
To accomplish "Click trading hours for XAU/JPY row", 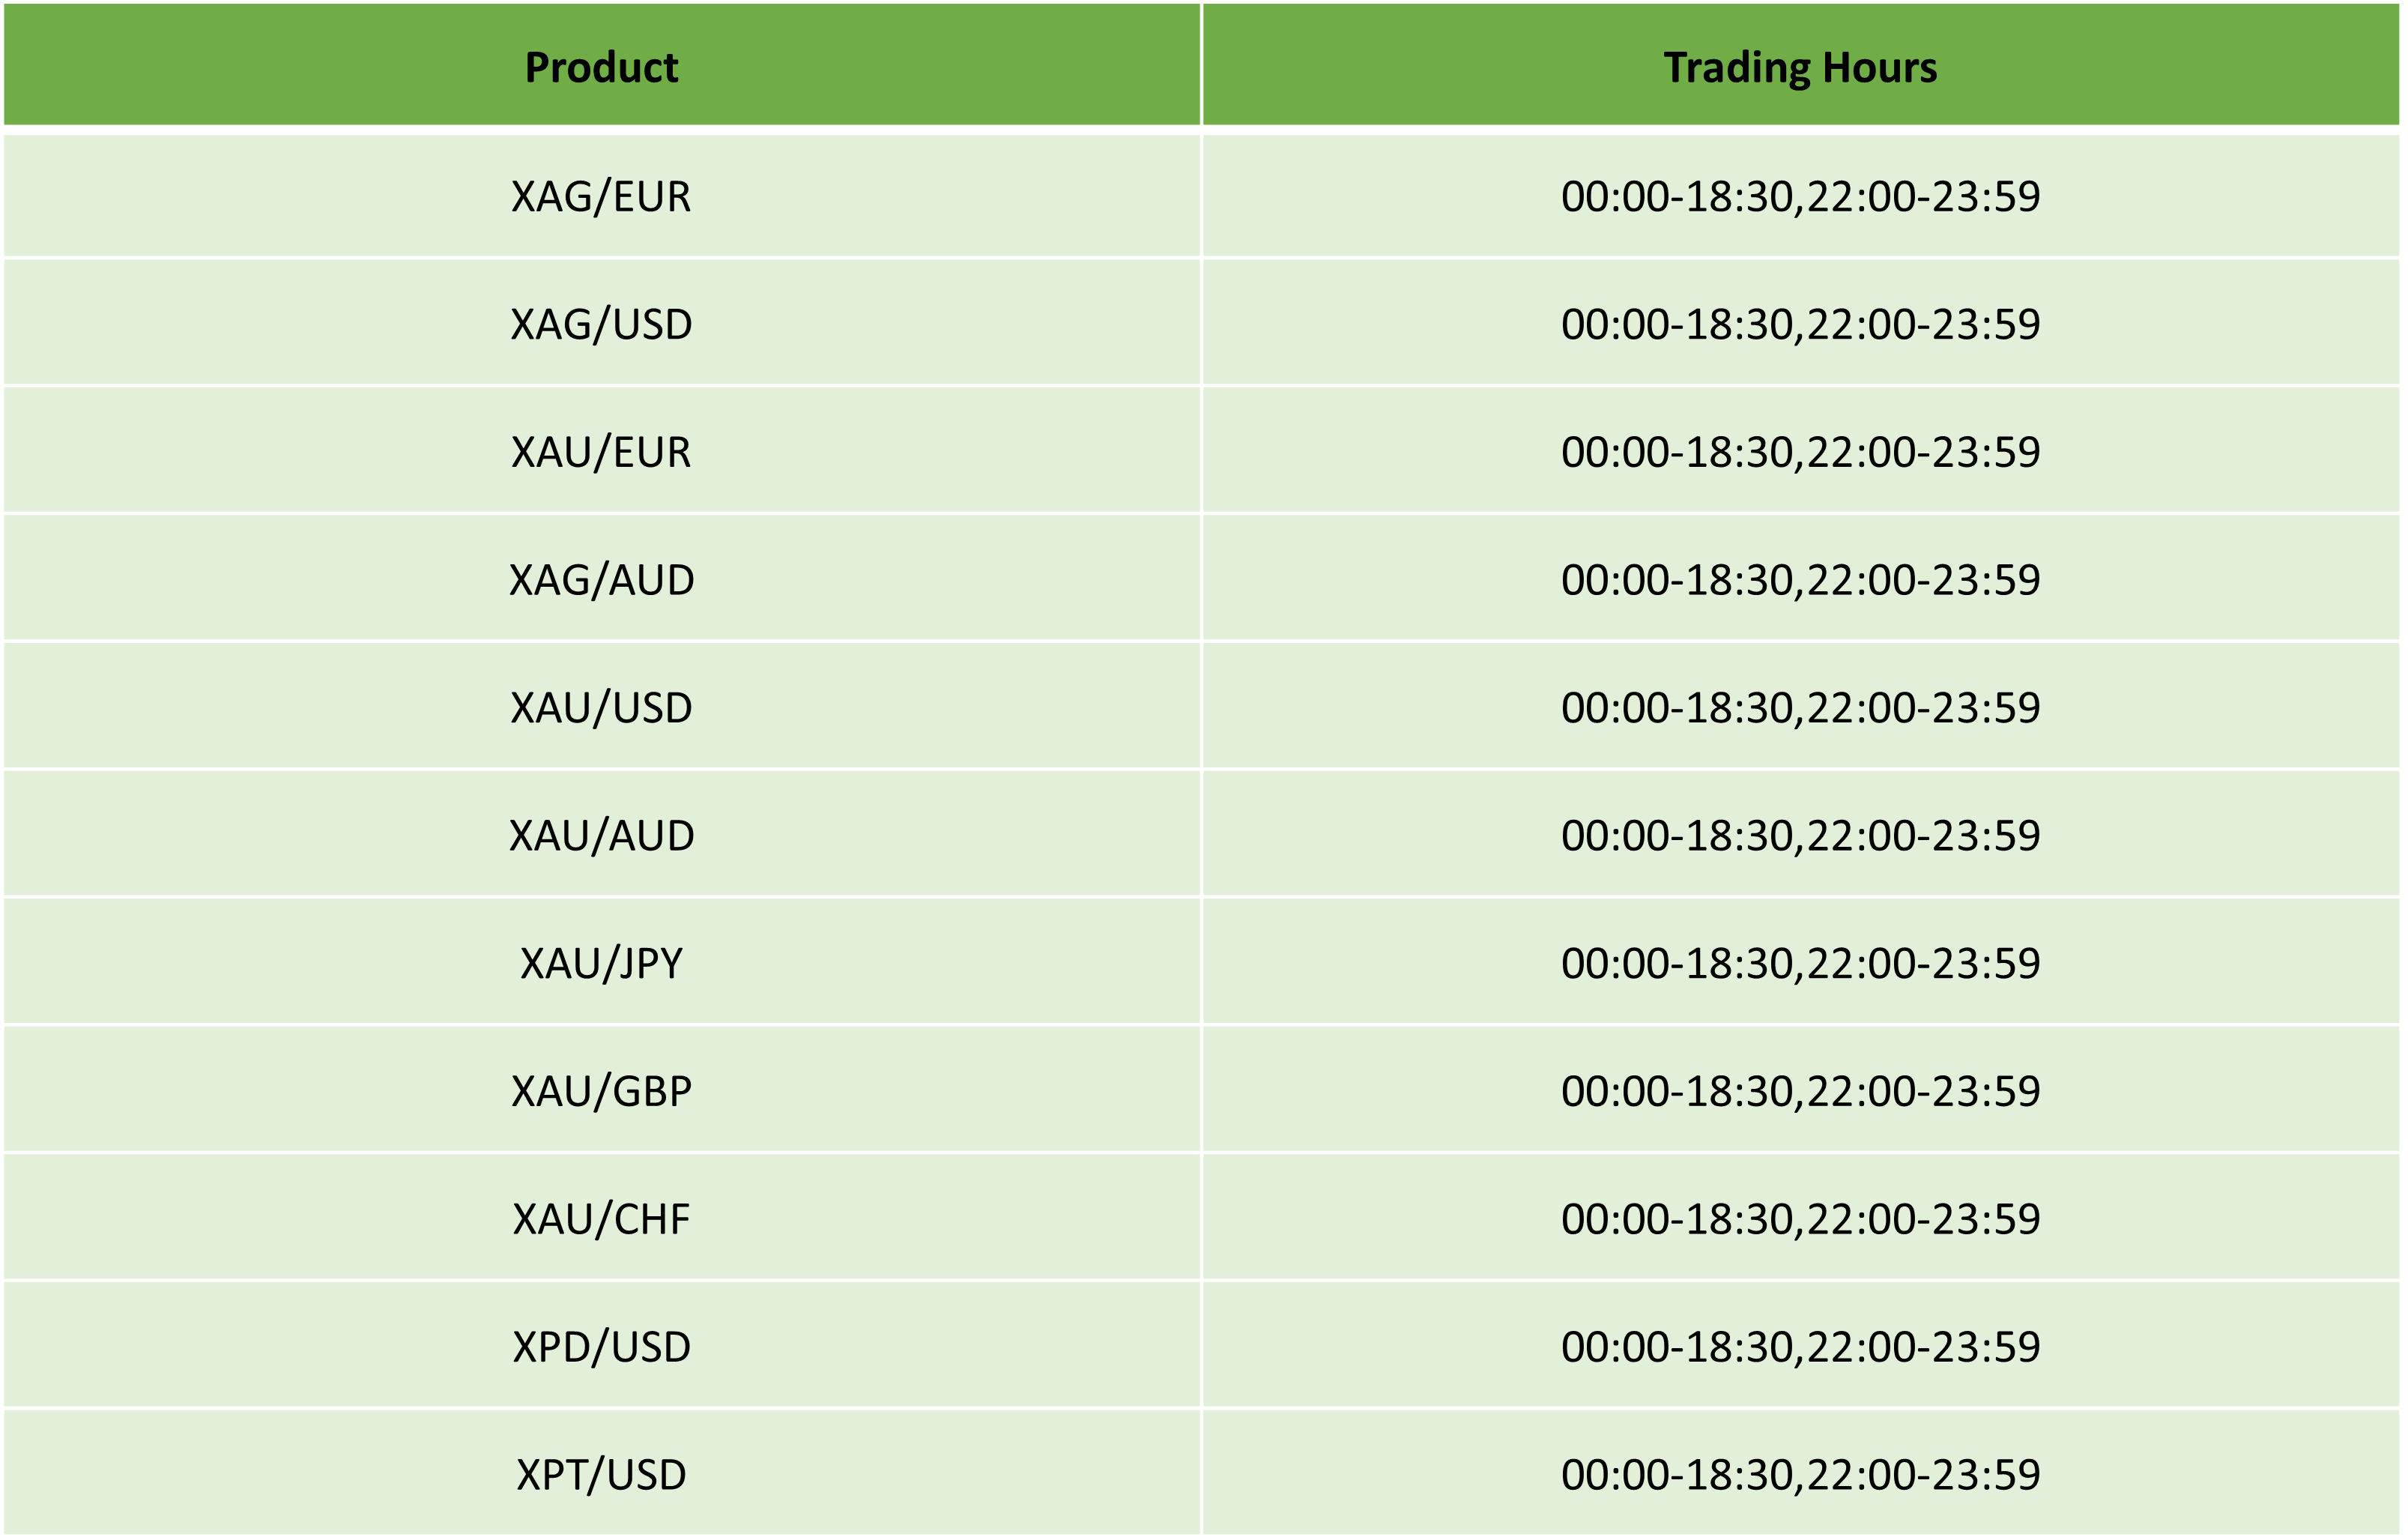I will pyautogui.click(x=1800, y=964).
